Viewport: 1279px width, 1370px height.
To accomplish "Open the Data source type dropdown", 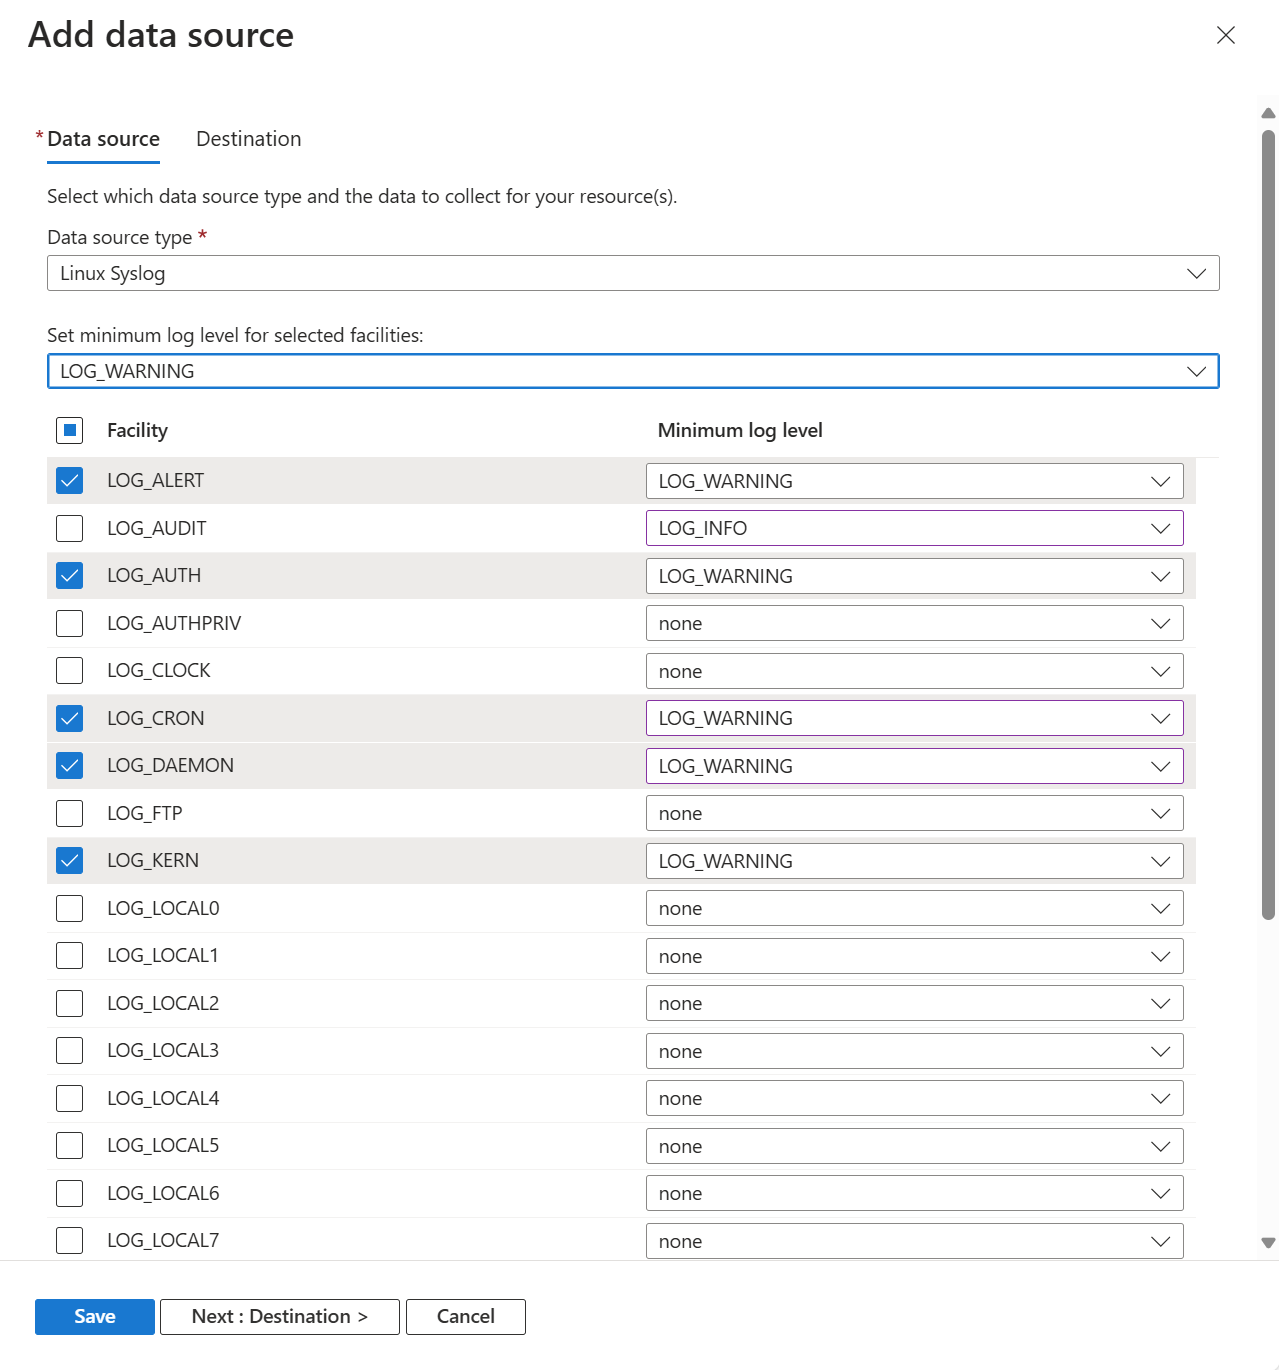I will pyautogui.click(x=632, y=273).
